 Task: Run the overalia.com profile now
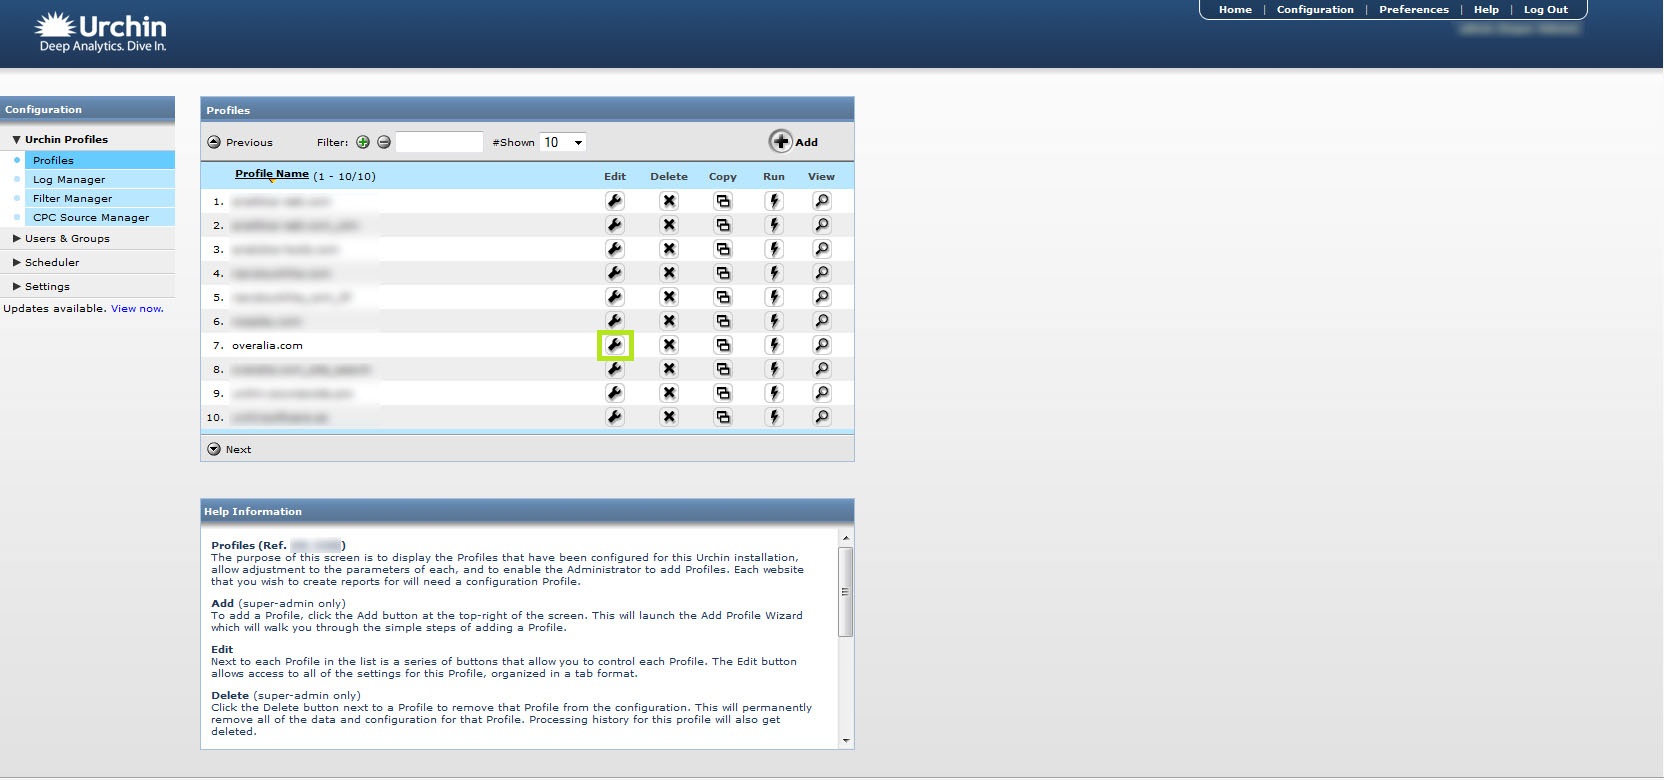(x=774, y=345)
